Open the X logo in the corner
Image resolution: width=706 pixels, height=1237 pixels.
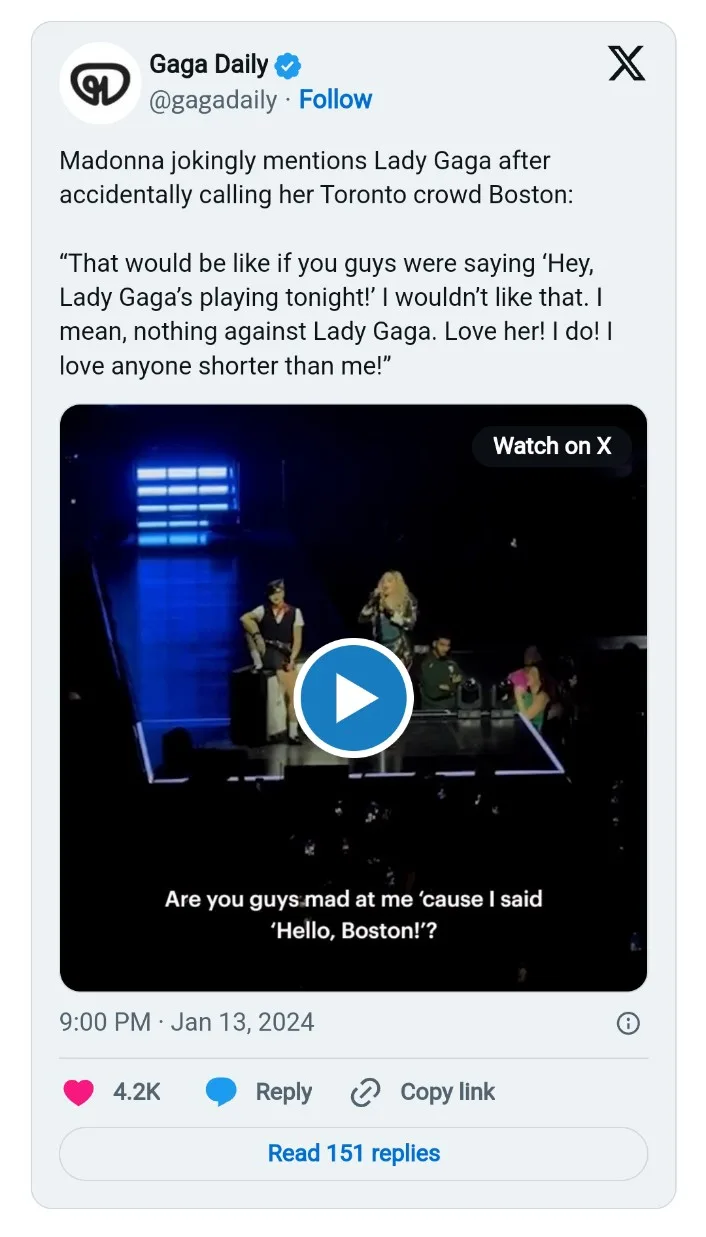(x=627, y=64)
